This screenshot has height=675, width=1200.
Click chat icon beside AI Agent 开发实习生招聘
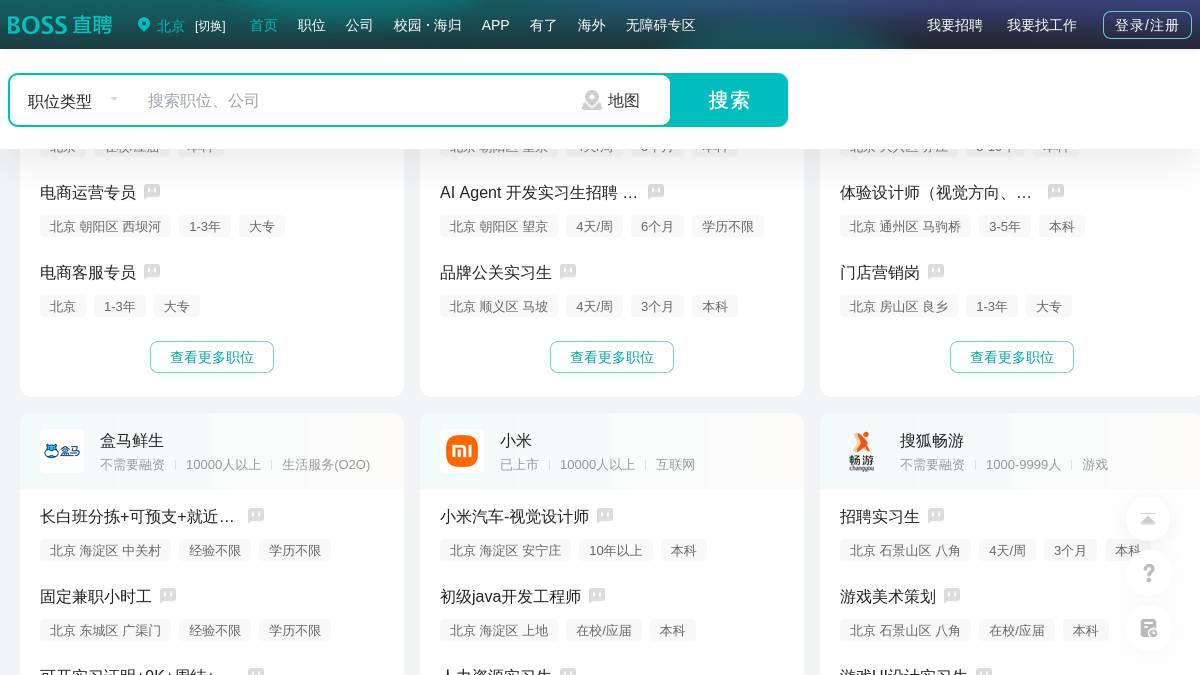(x=656, y=192)
